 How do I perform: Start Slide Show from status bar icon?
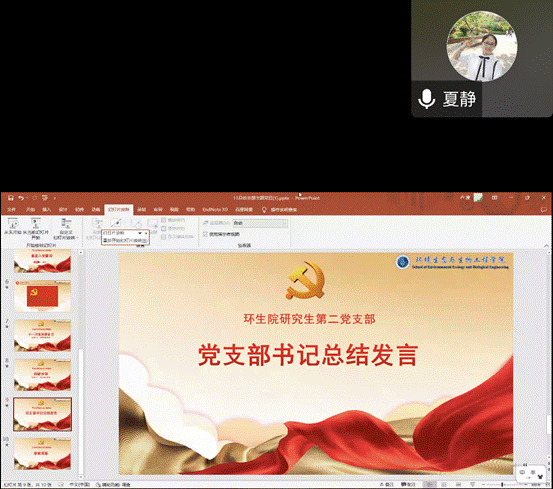(473, 484)
